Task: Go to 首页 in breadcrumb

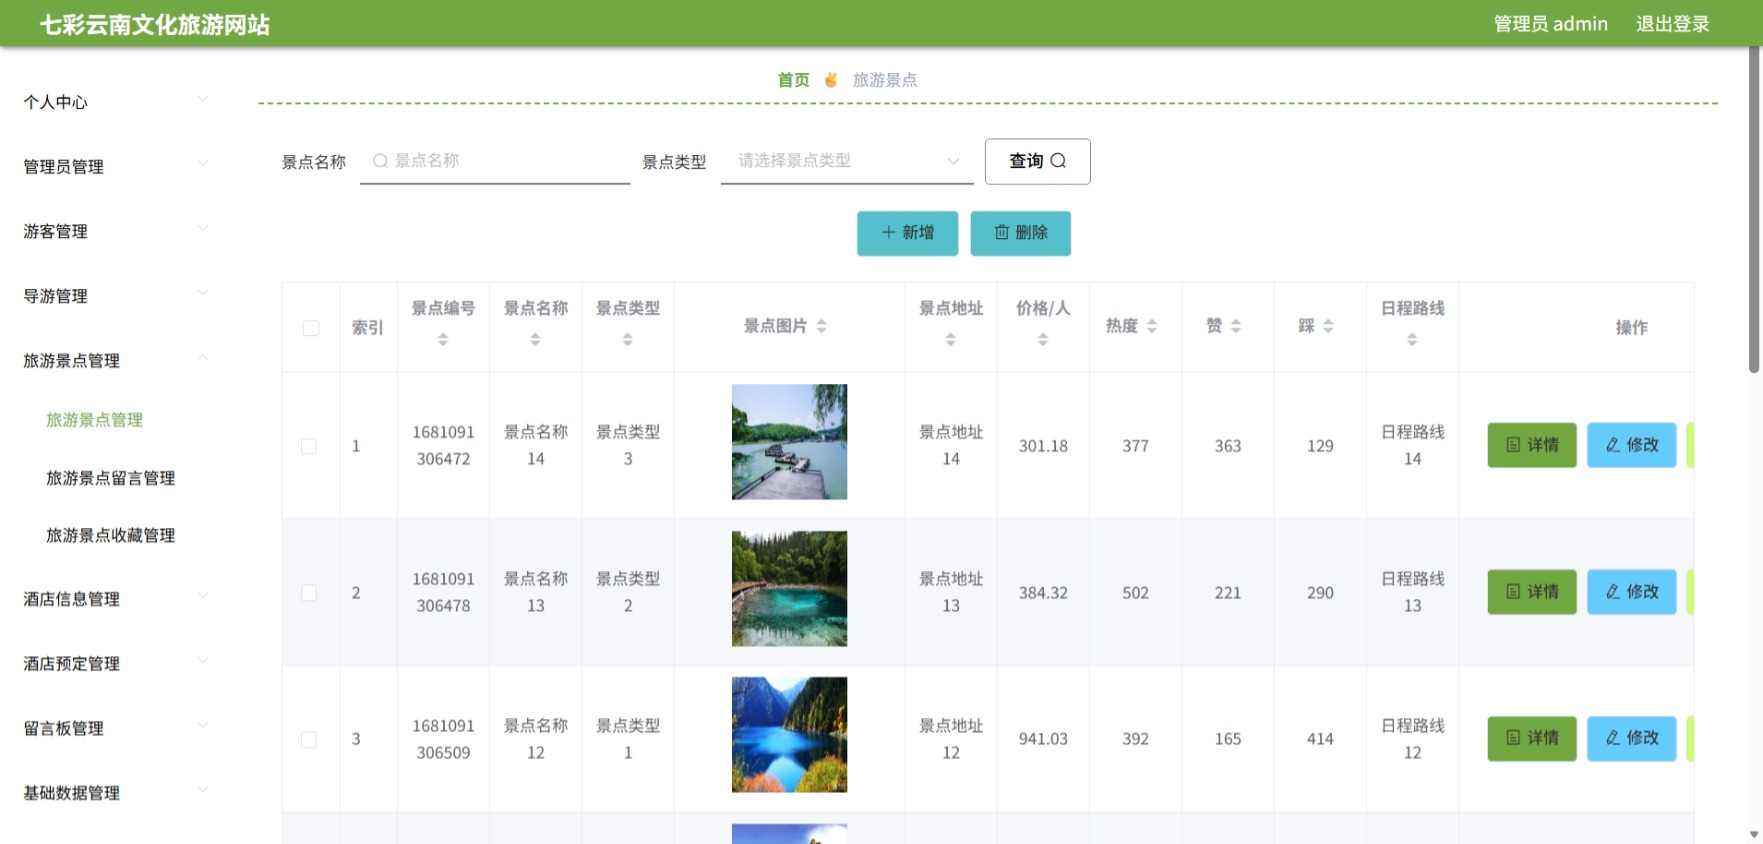Action: coord(794,80)
